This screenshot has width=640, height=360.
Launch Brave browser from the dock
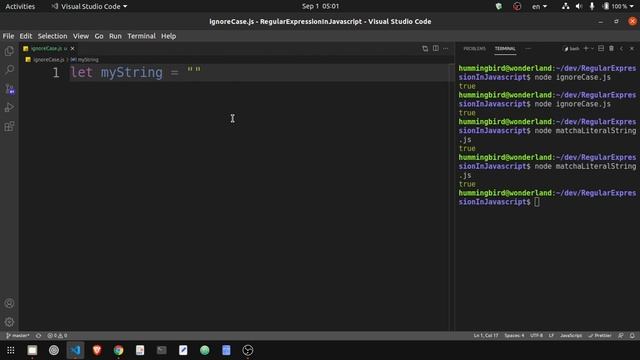[97, 350]
